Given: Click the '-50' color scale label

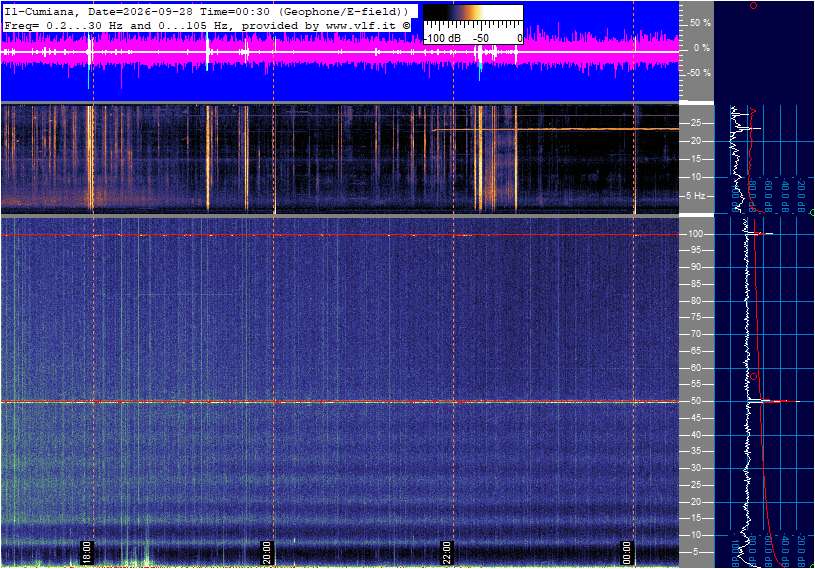Looking at the screenshot, I should pos(481,38).
